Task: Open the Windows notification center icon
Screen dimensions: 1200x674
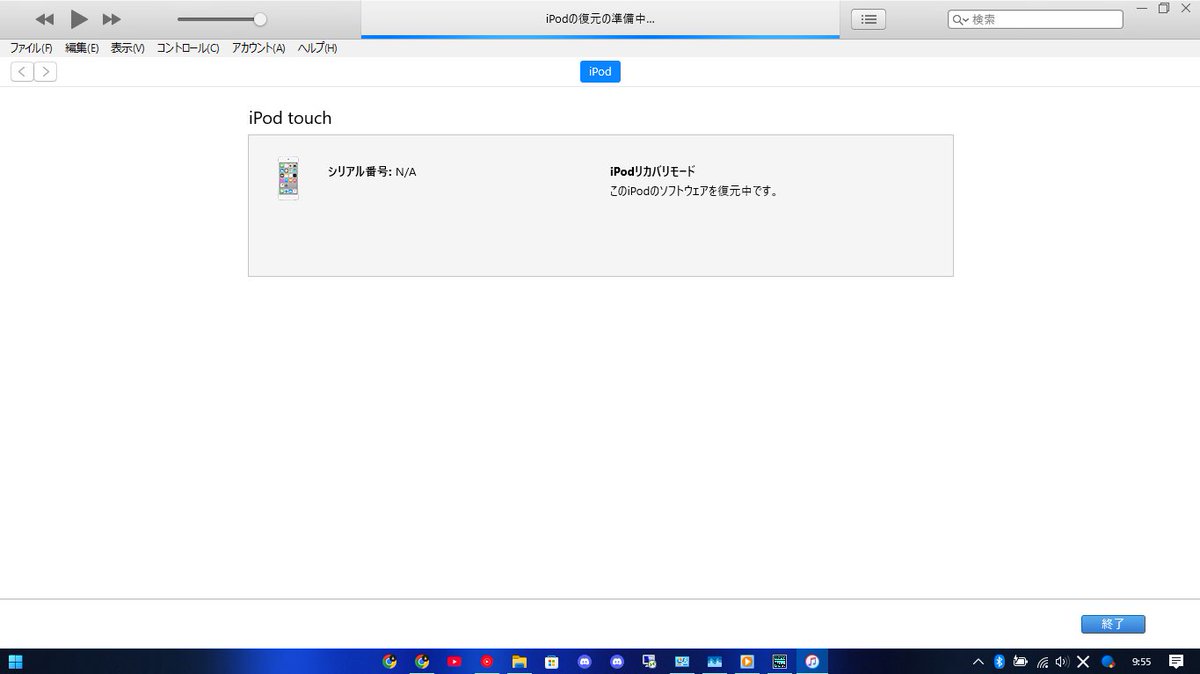Action: click(1176, 661)
